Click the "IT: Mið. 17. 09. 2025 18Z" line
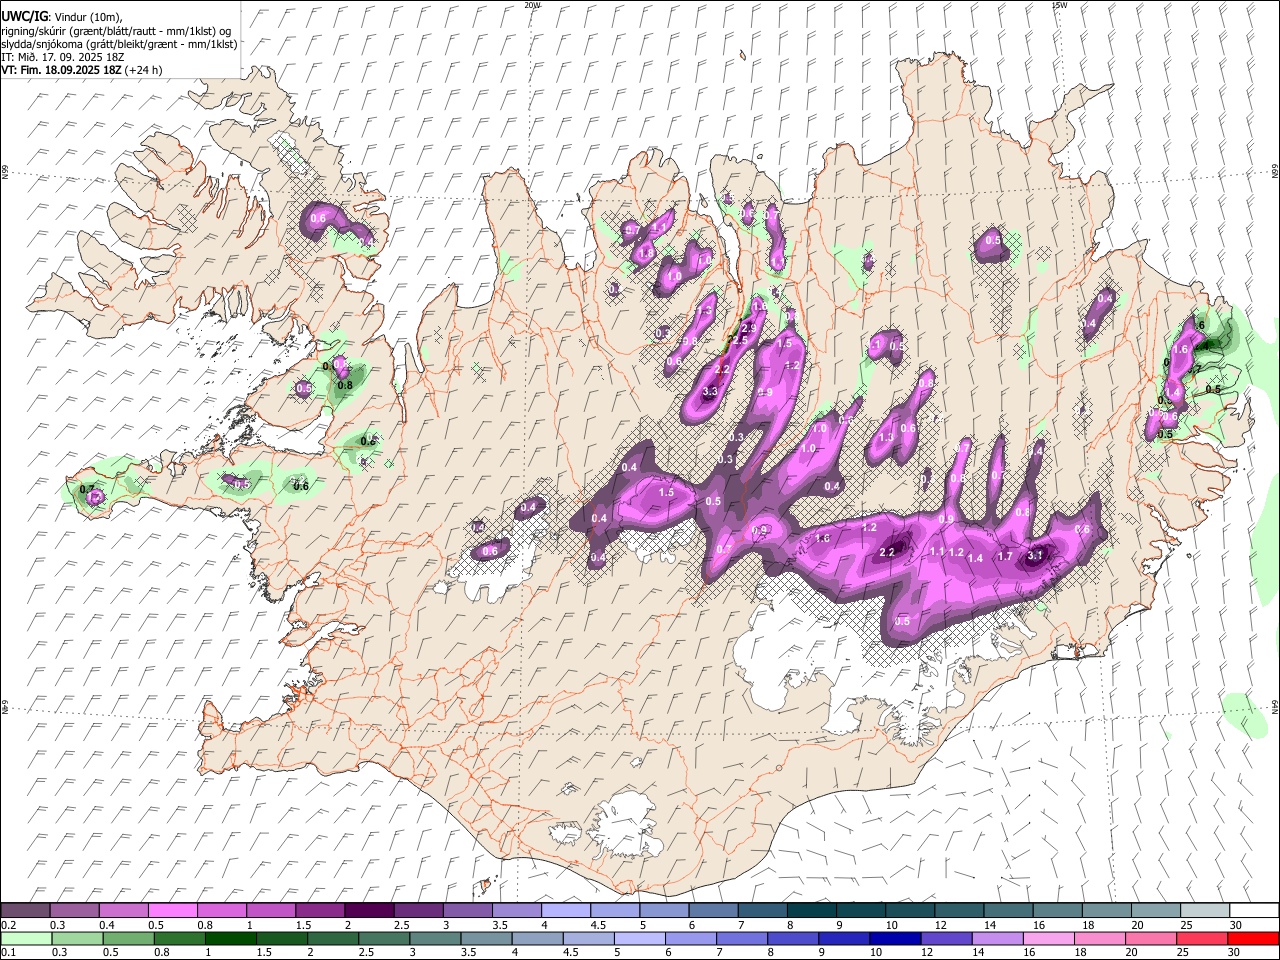This screenshot has height=960, width=1280. click(x=63, y=57)
